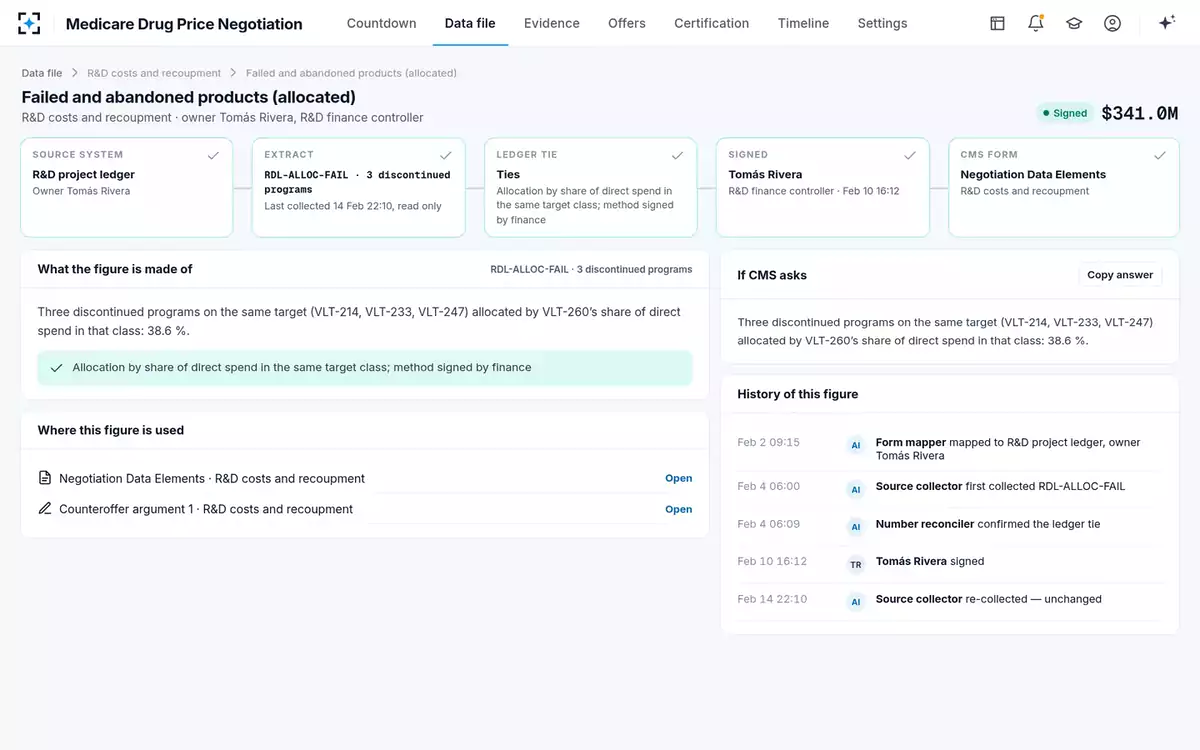The image size is (1200, 750).
Task: Click the $341.0M figure amount
Action: [1140, 113]
